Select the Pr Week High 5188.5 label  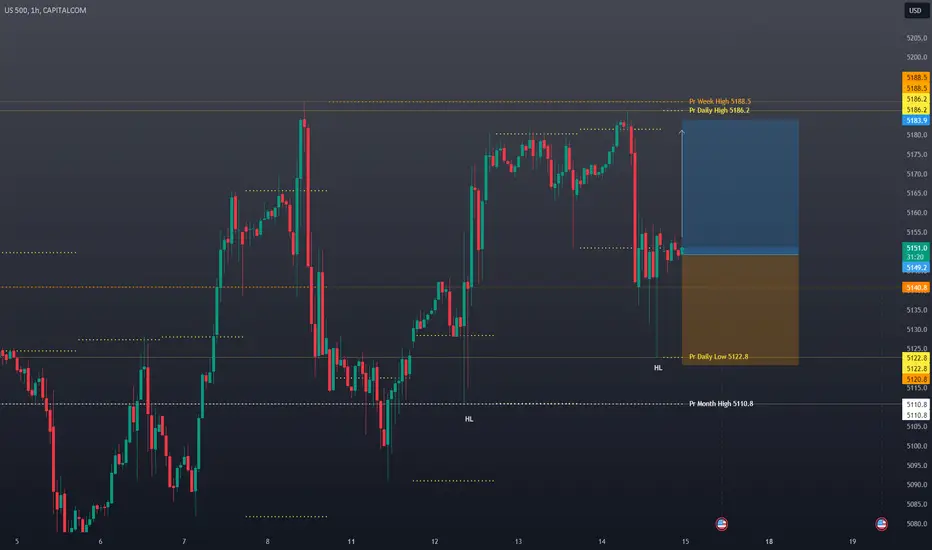point(720,101)
